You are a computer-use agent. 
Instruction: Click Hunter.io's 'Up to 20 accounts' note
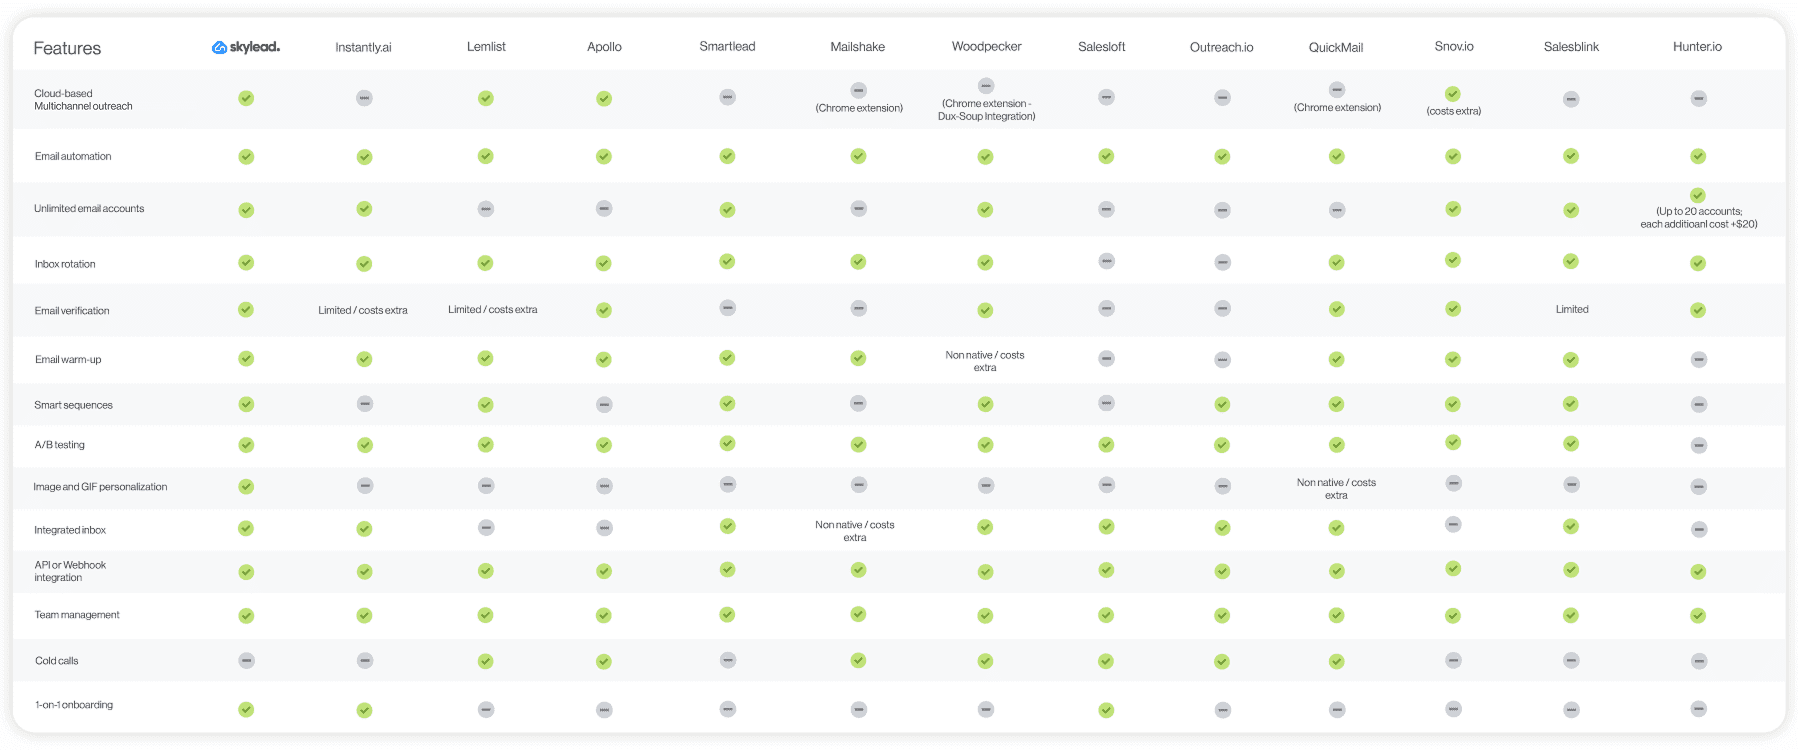(x=1698, y=217)
